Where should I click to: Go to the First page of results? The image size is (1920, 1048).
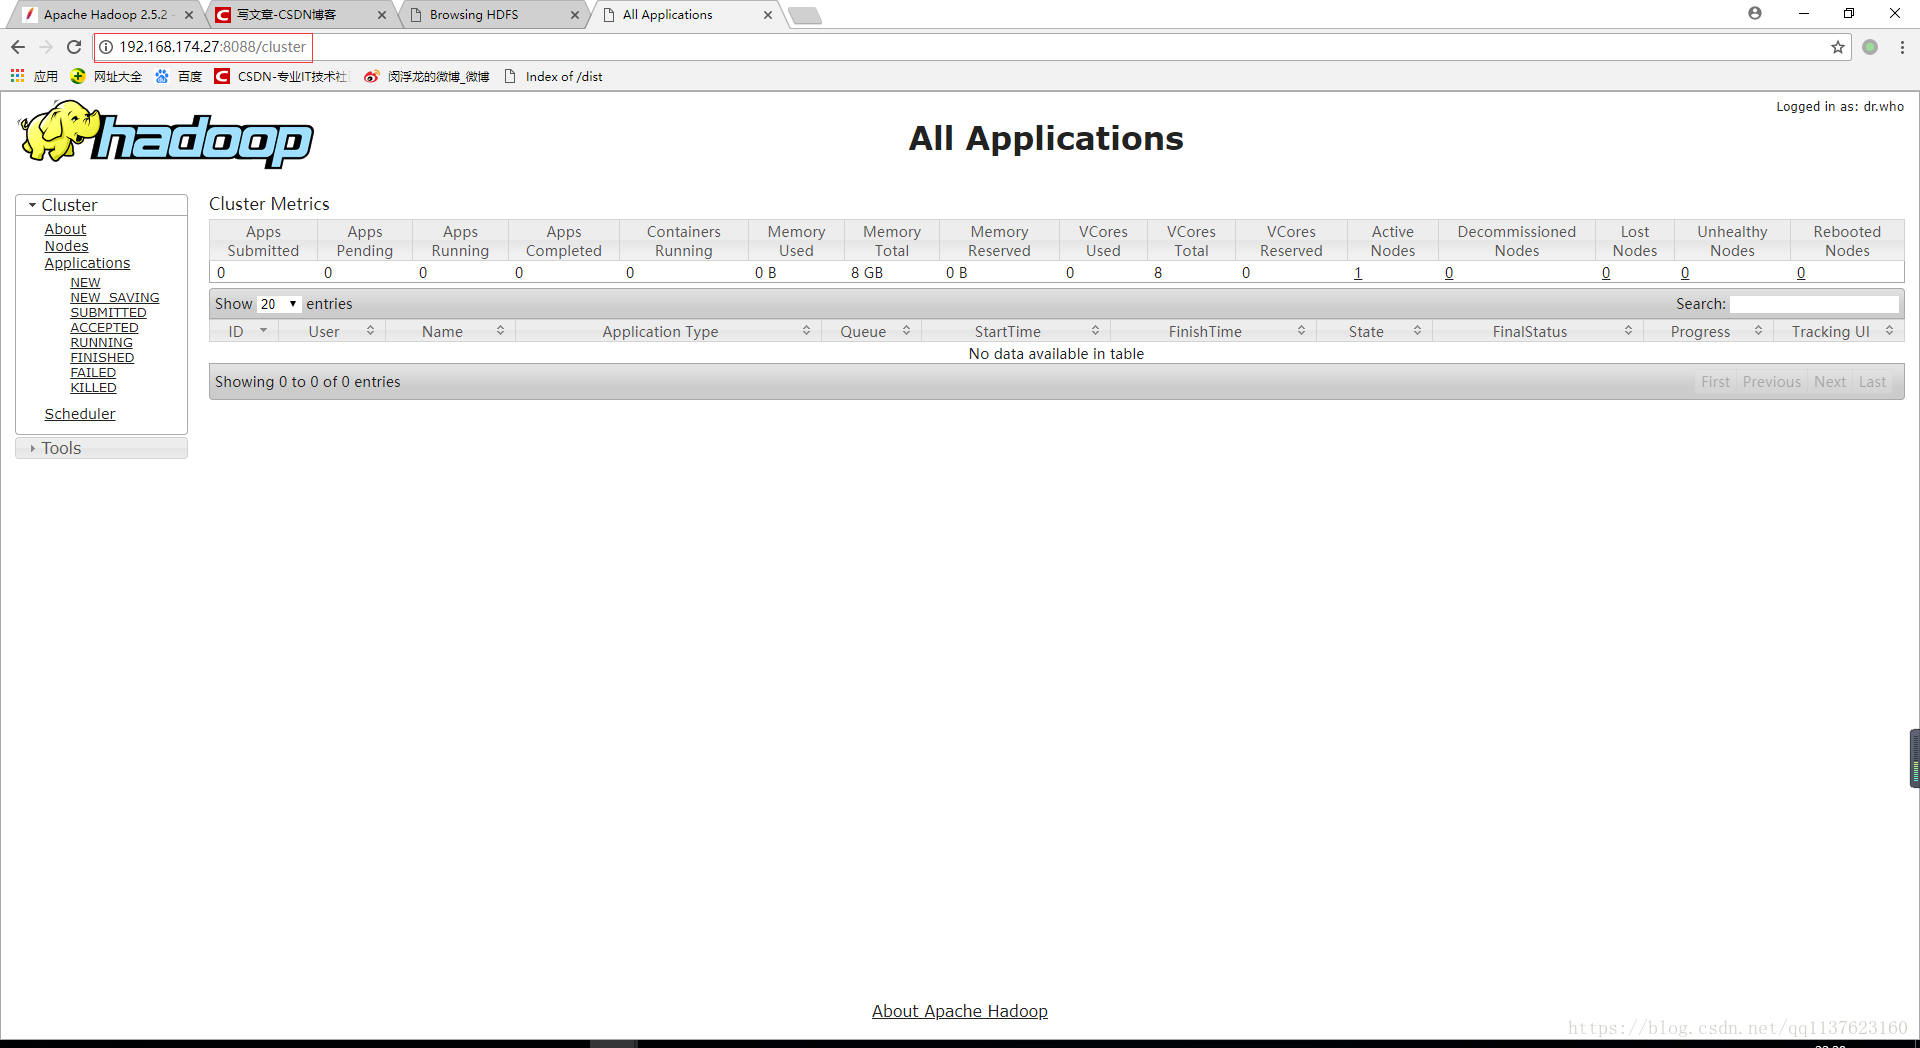[1716, 382]
